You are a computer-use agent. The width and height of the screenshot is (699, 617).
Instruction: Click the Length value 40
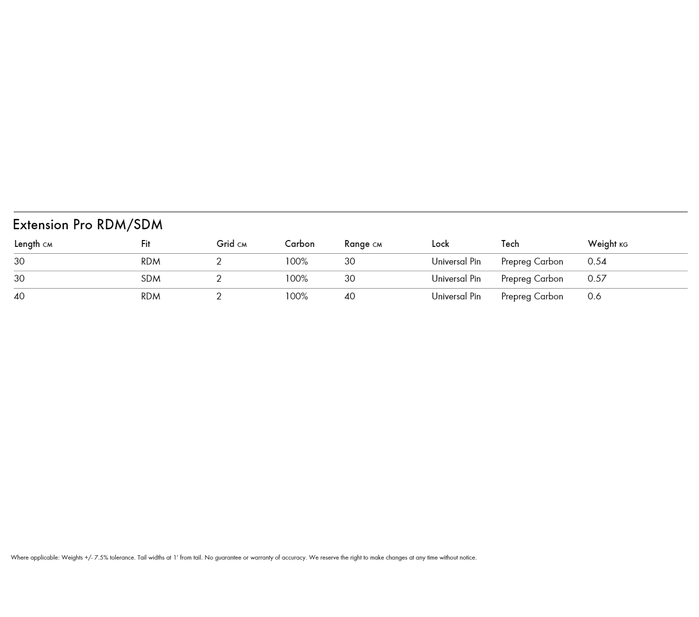pyautogui.click(x=19, y=297)
